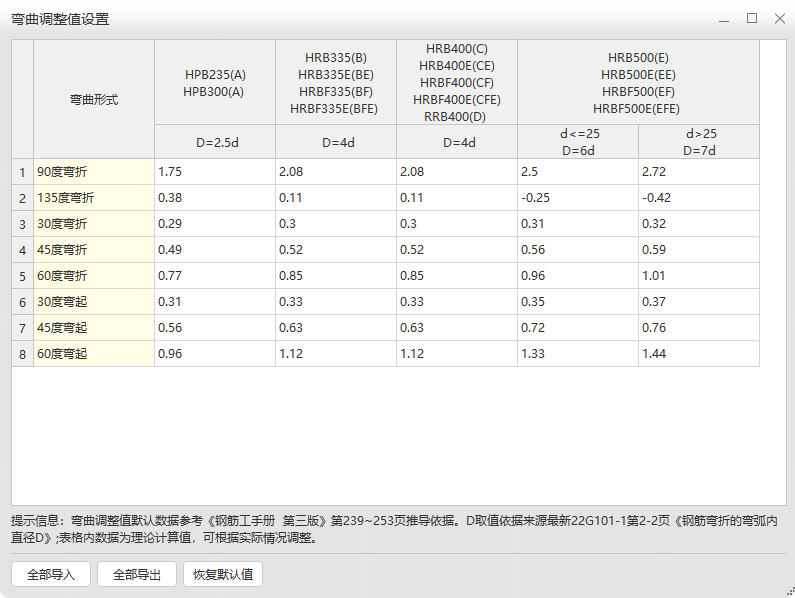Screen dimensions: 795x598
Task: Click the HRB400(C) group column header
Action: click(x=457, y=83)
